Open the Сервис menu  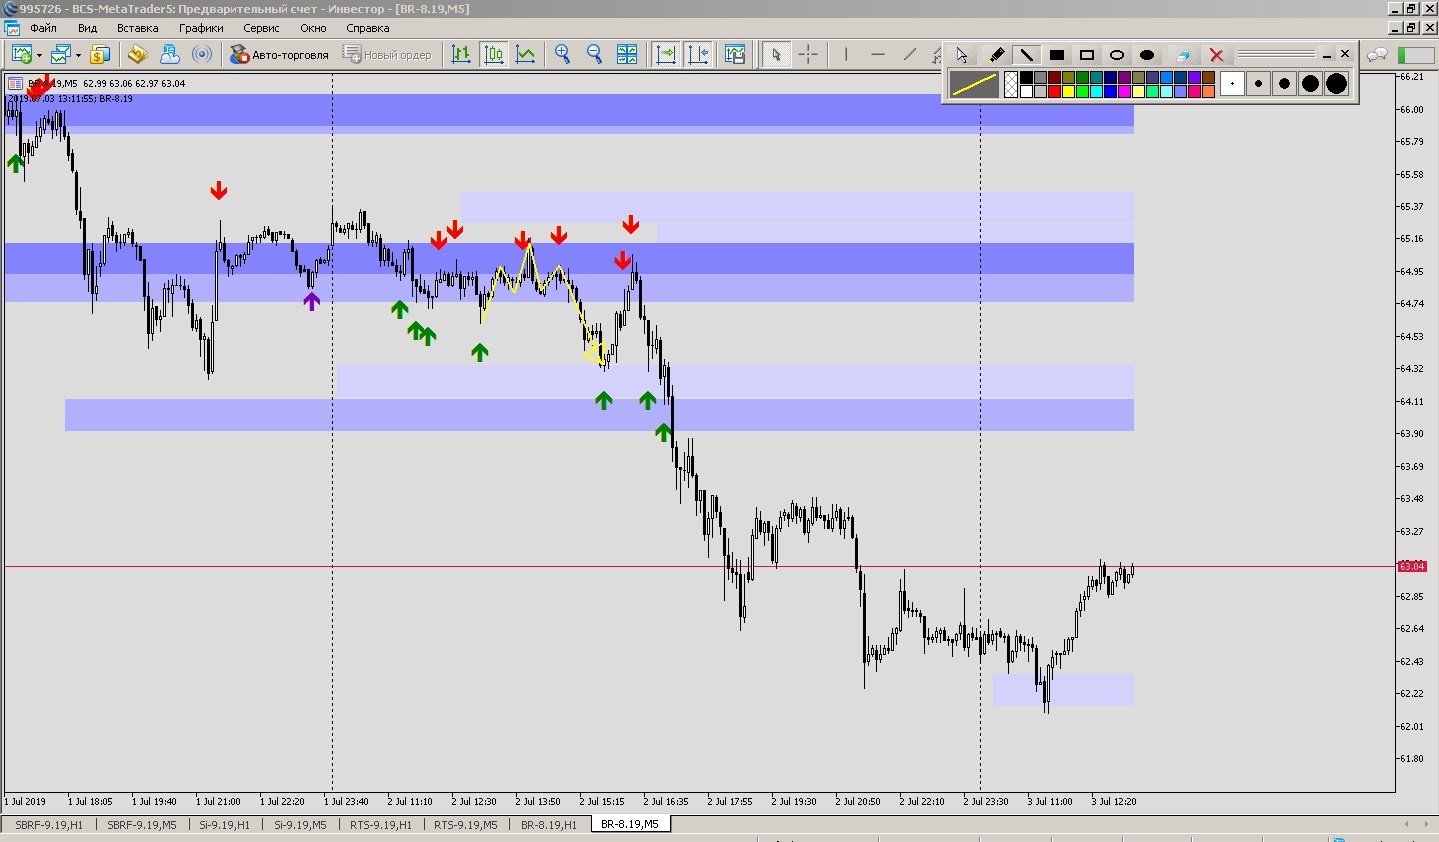[x=261, y=28]
